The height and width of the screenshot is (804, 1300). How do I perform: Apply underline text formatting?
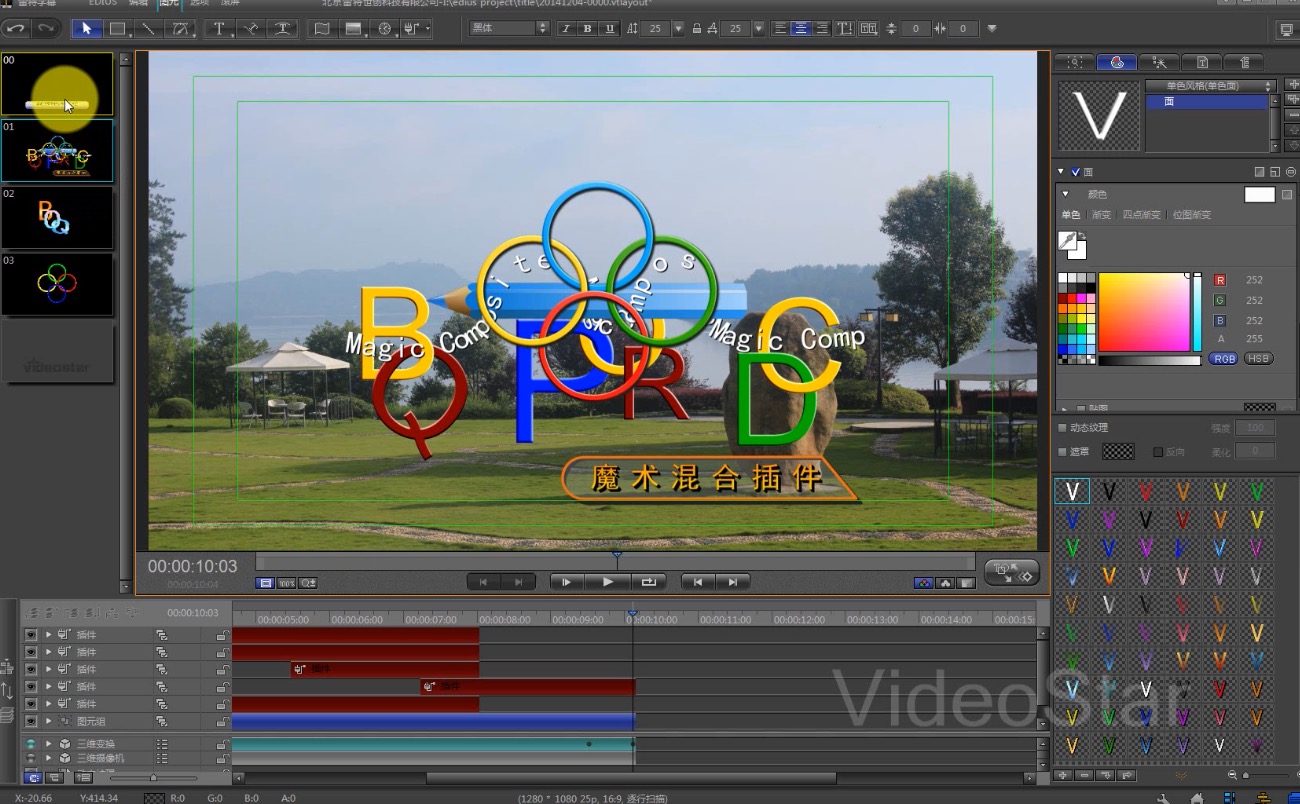609,29
